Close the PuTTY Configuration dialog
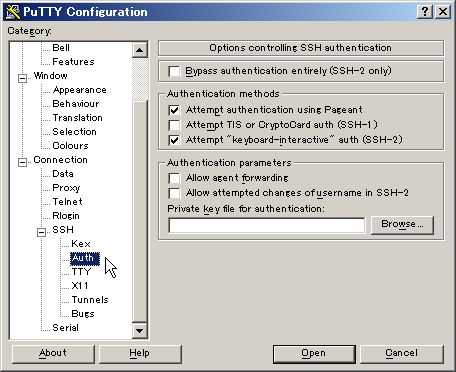Viewport: 456px width, 372px height. pyautogui.click(x=443, y=12)
